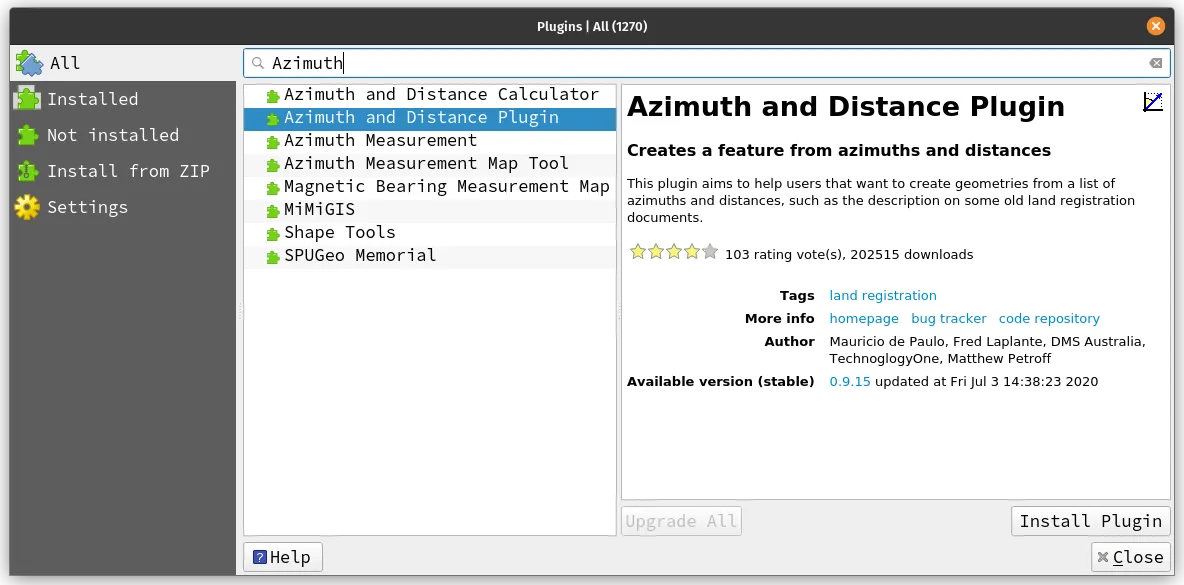Click the Help question-mark icon

coord(262,557)
